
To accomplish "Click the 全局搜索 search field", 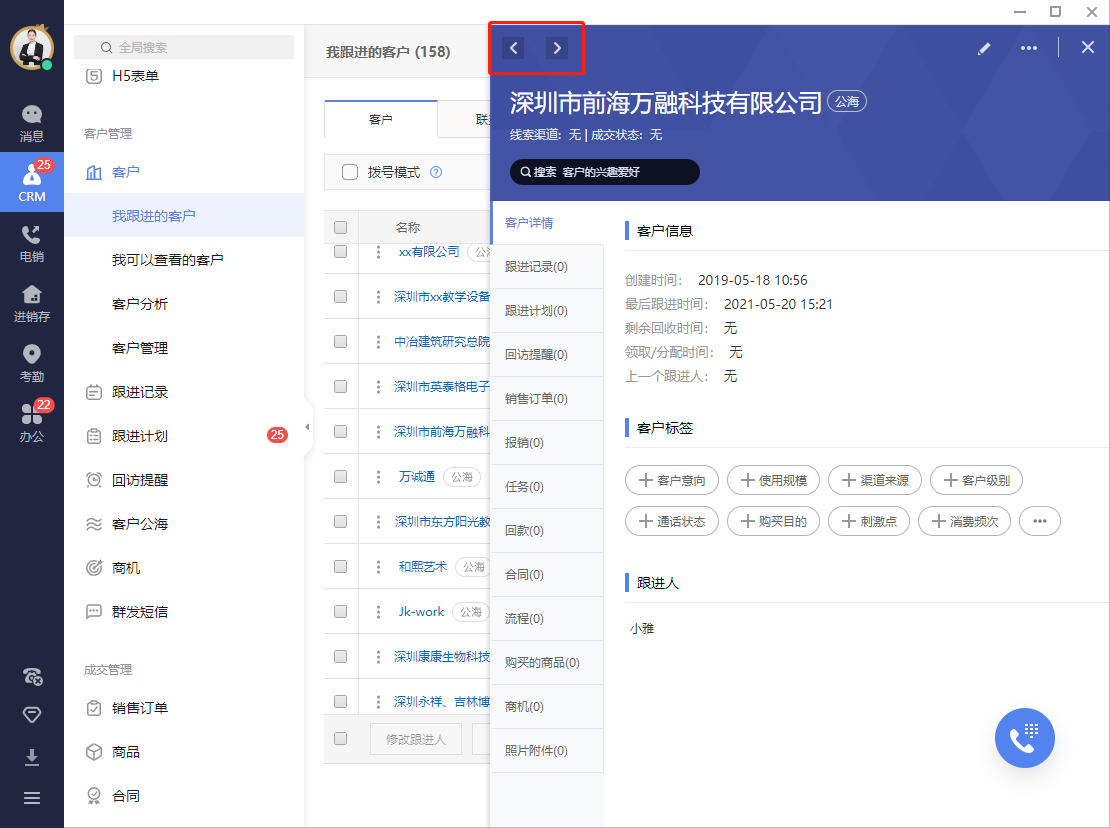I will (x=185, y=47).
